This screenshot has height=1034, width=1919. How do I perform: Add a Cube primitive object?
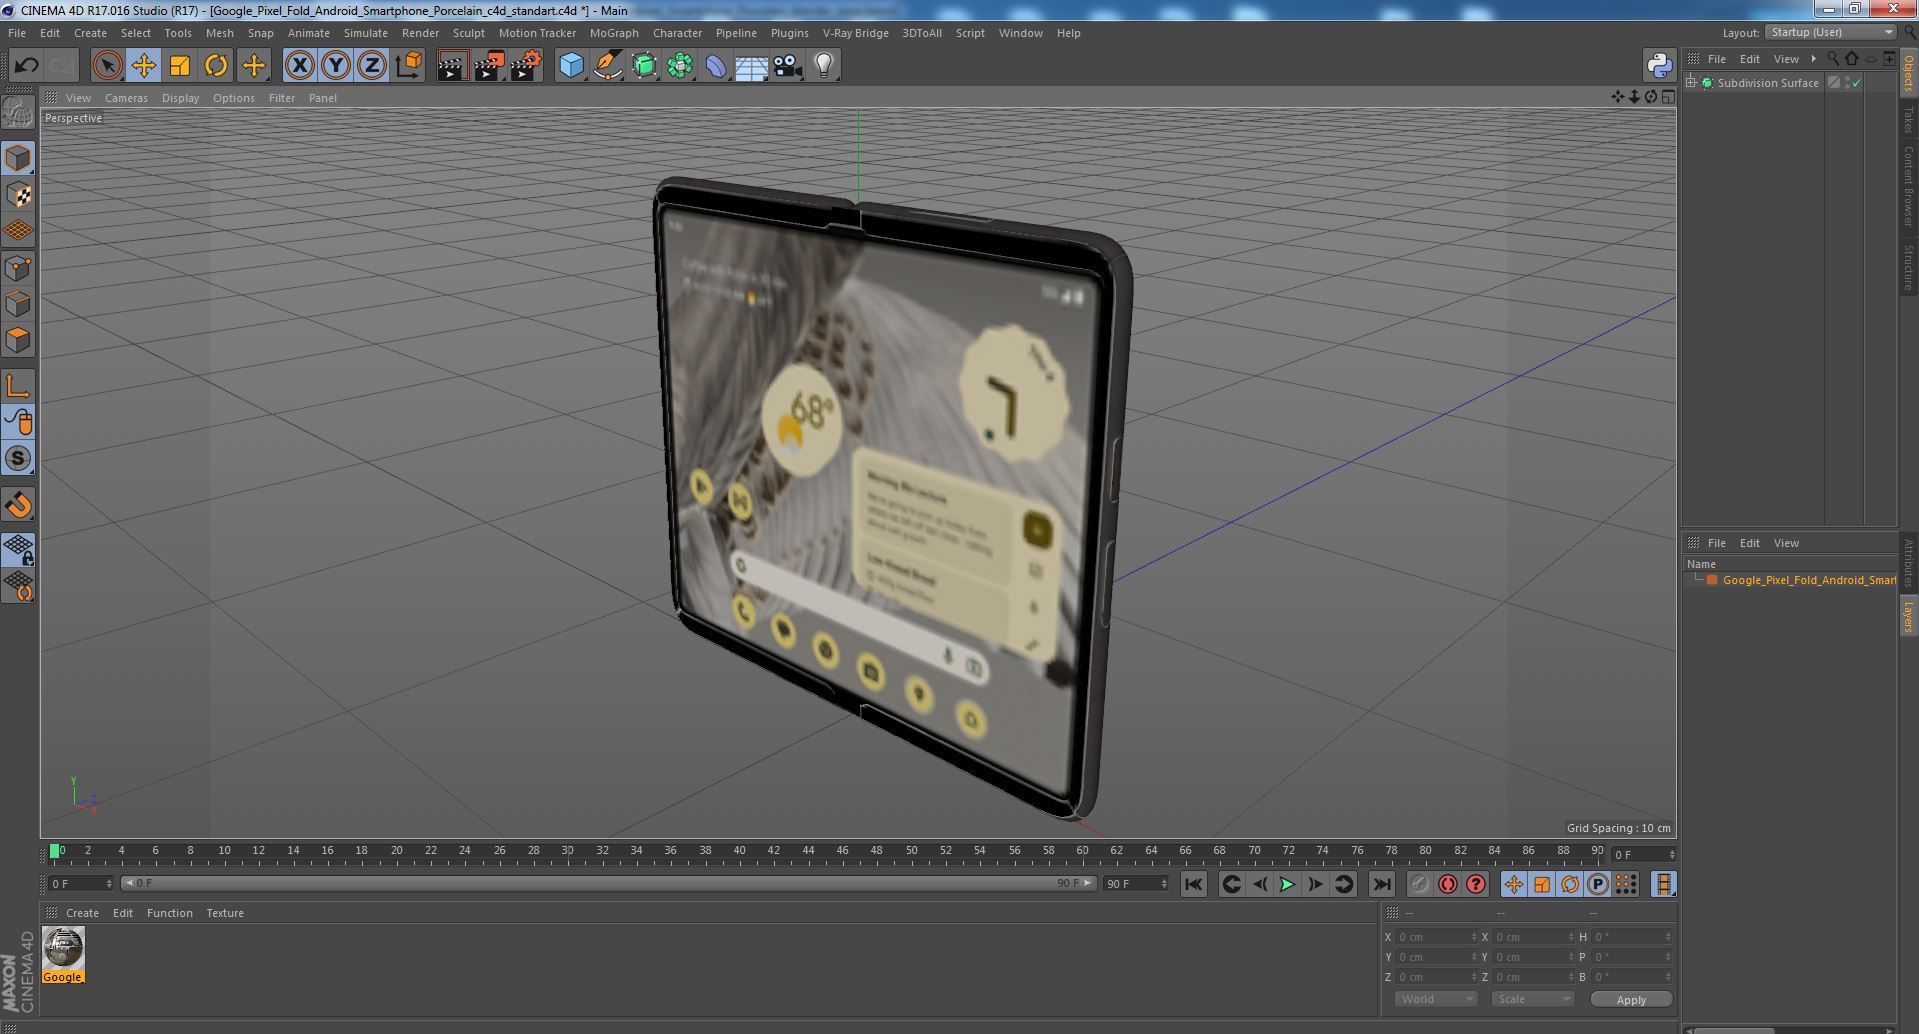coord(571,66)
